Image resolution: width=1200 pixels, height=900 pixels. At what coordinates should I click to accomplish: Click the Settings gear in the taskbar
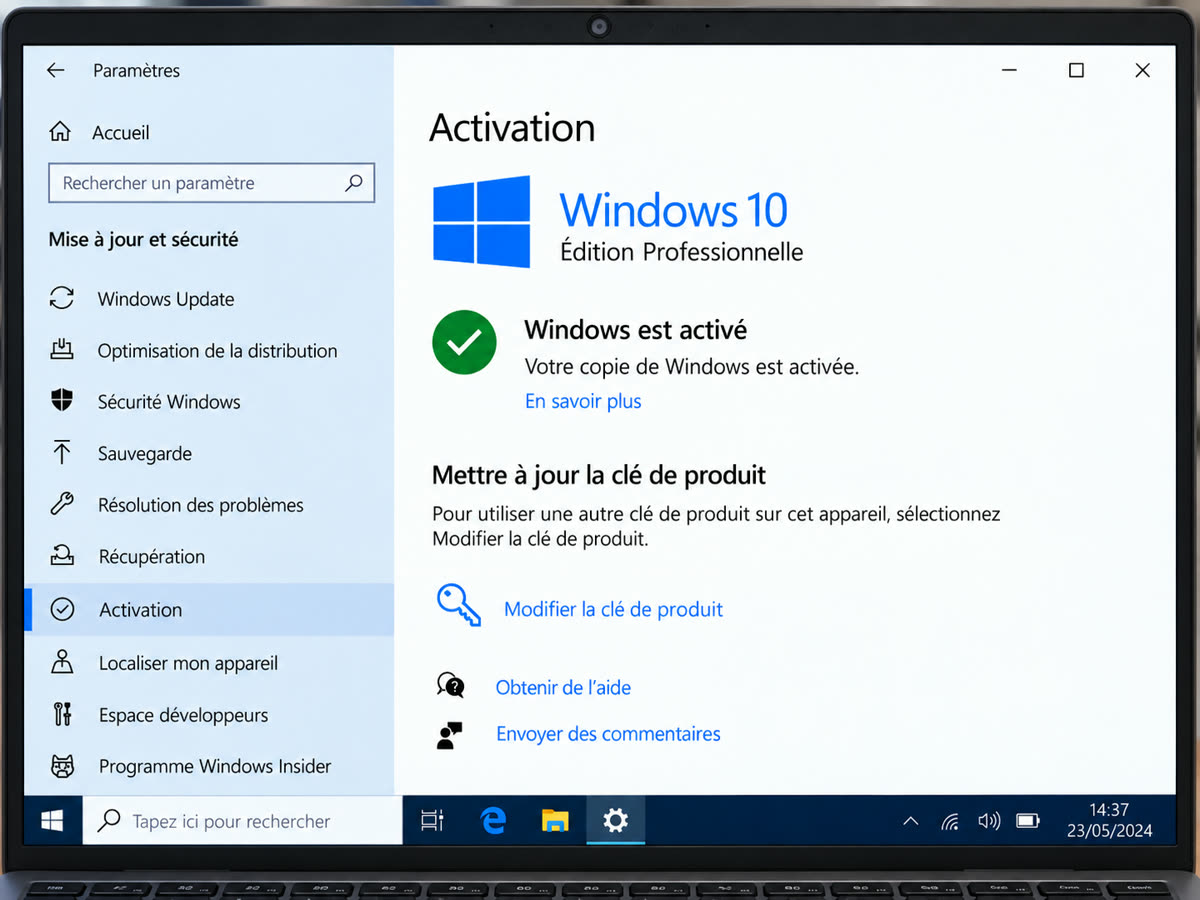click(615, 821)
